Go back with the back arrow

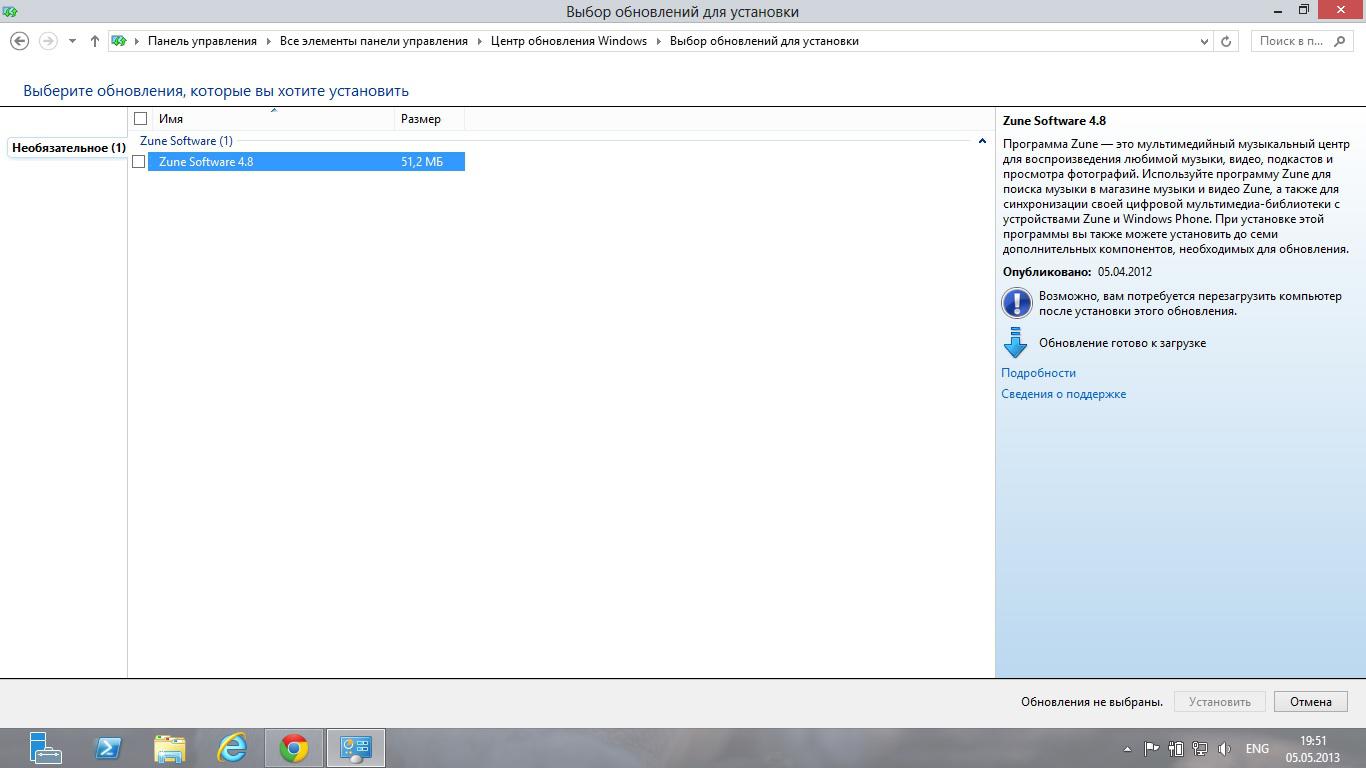[19, 41]
